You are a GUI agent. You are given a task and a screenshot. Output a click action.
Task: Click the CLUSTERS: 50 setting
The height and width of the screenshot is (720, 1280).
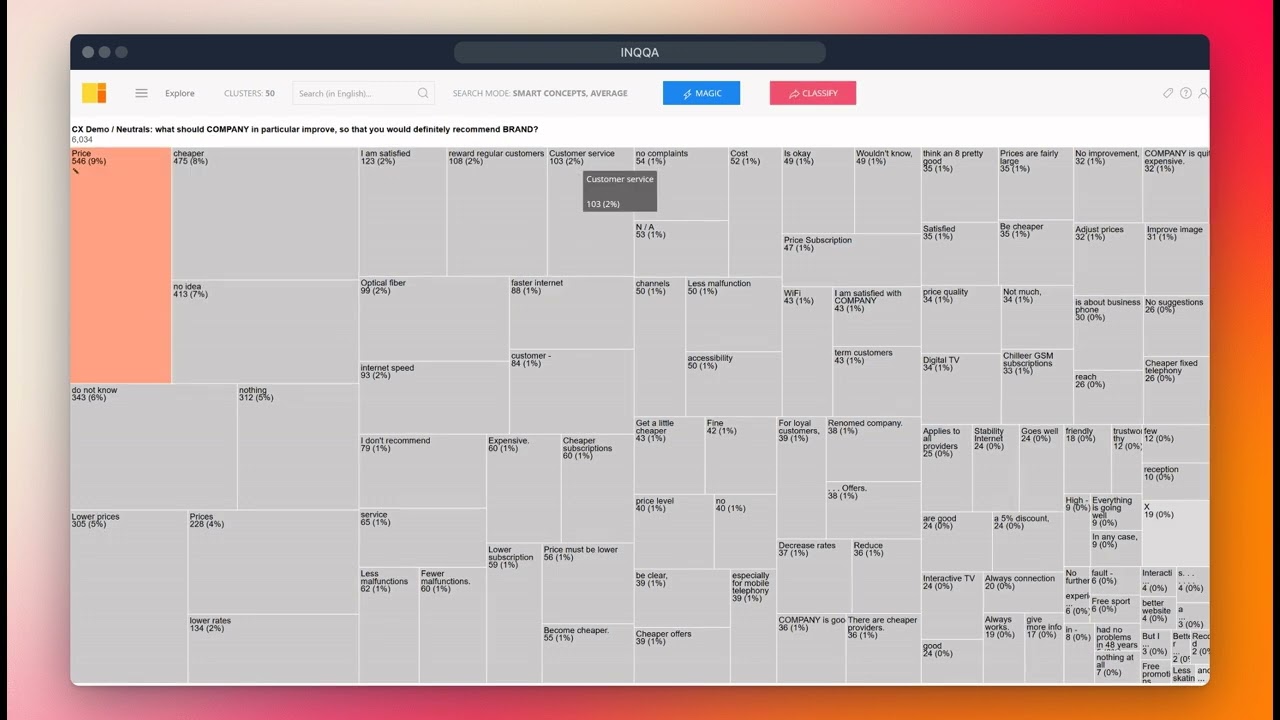[x=249, y=93]
